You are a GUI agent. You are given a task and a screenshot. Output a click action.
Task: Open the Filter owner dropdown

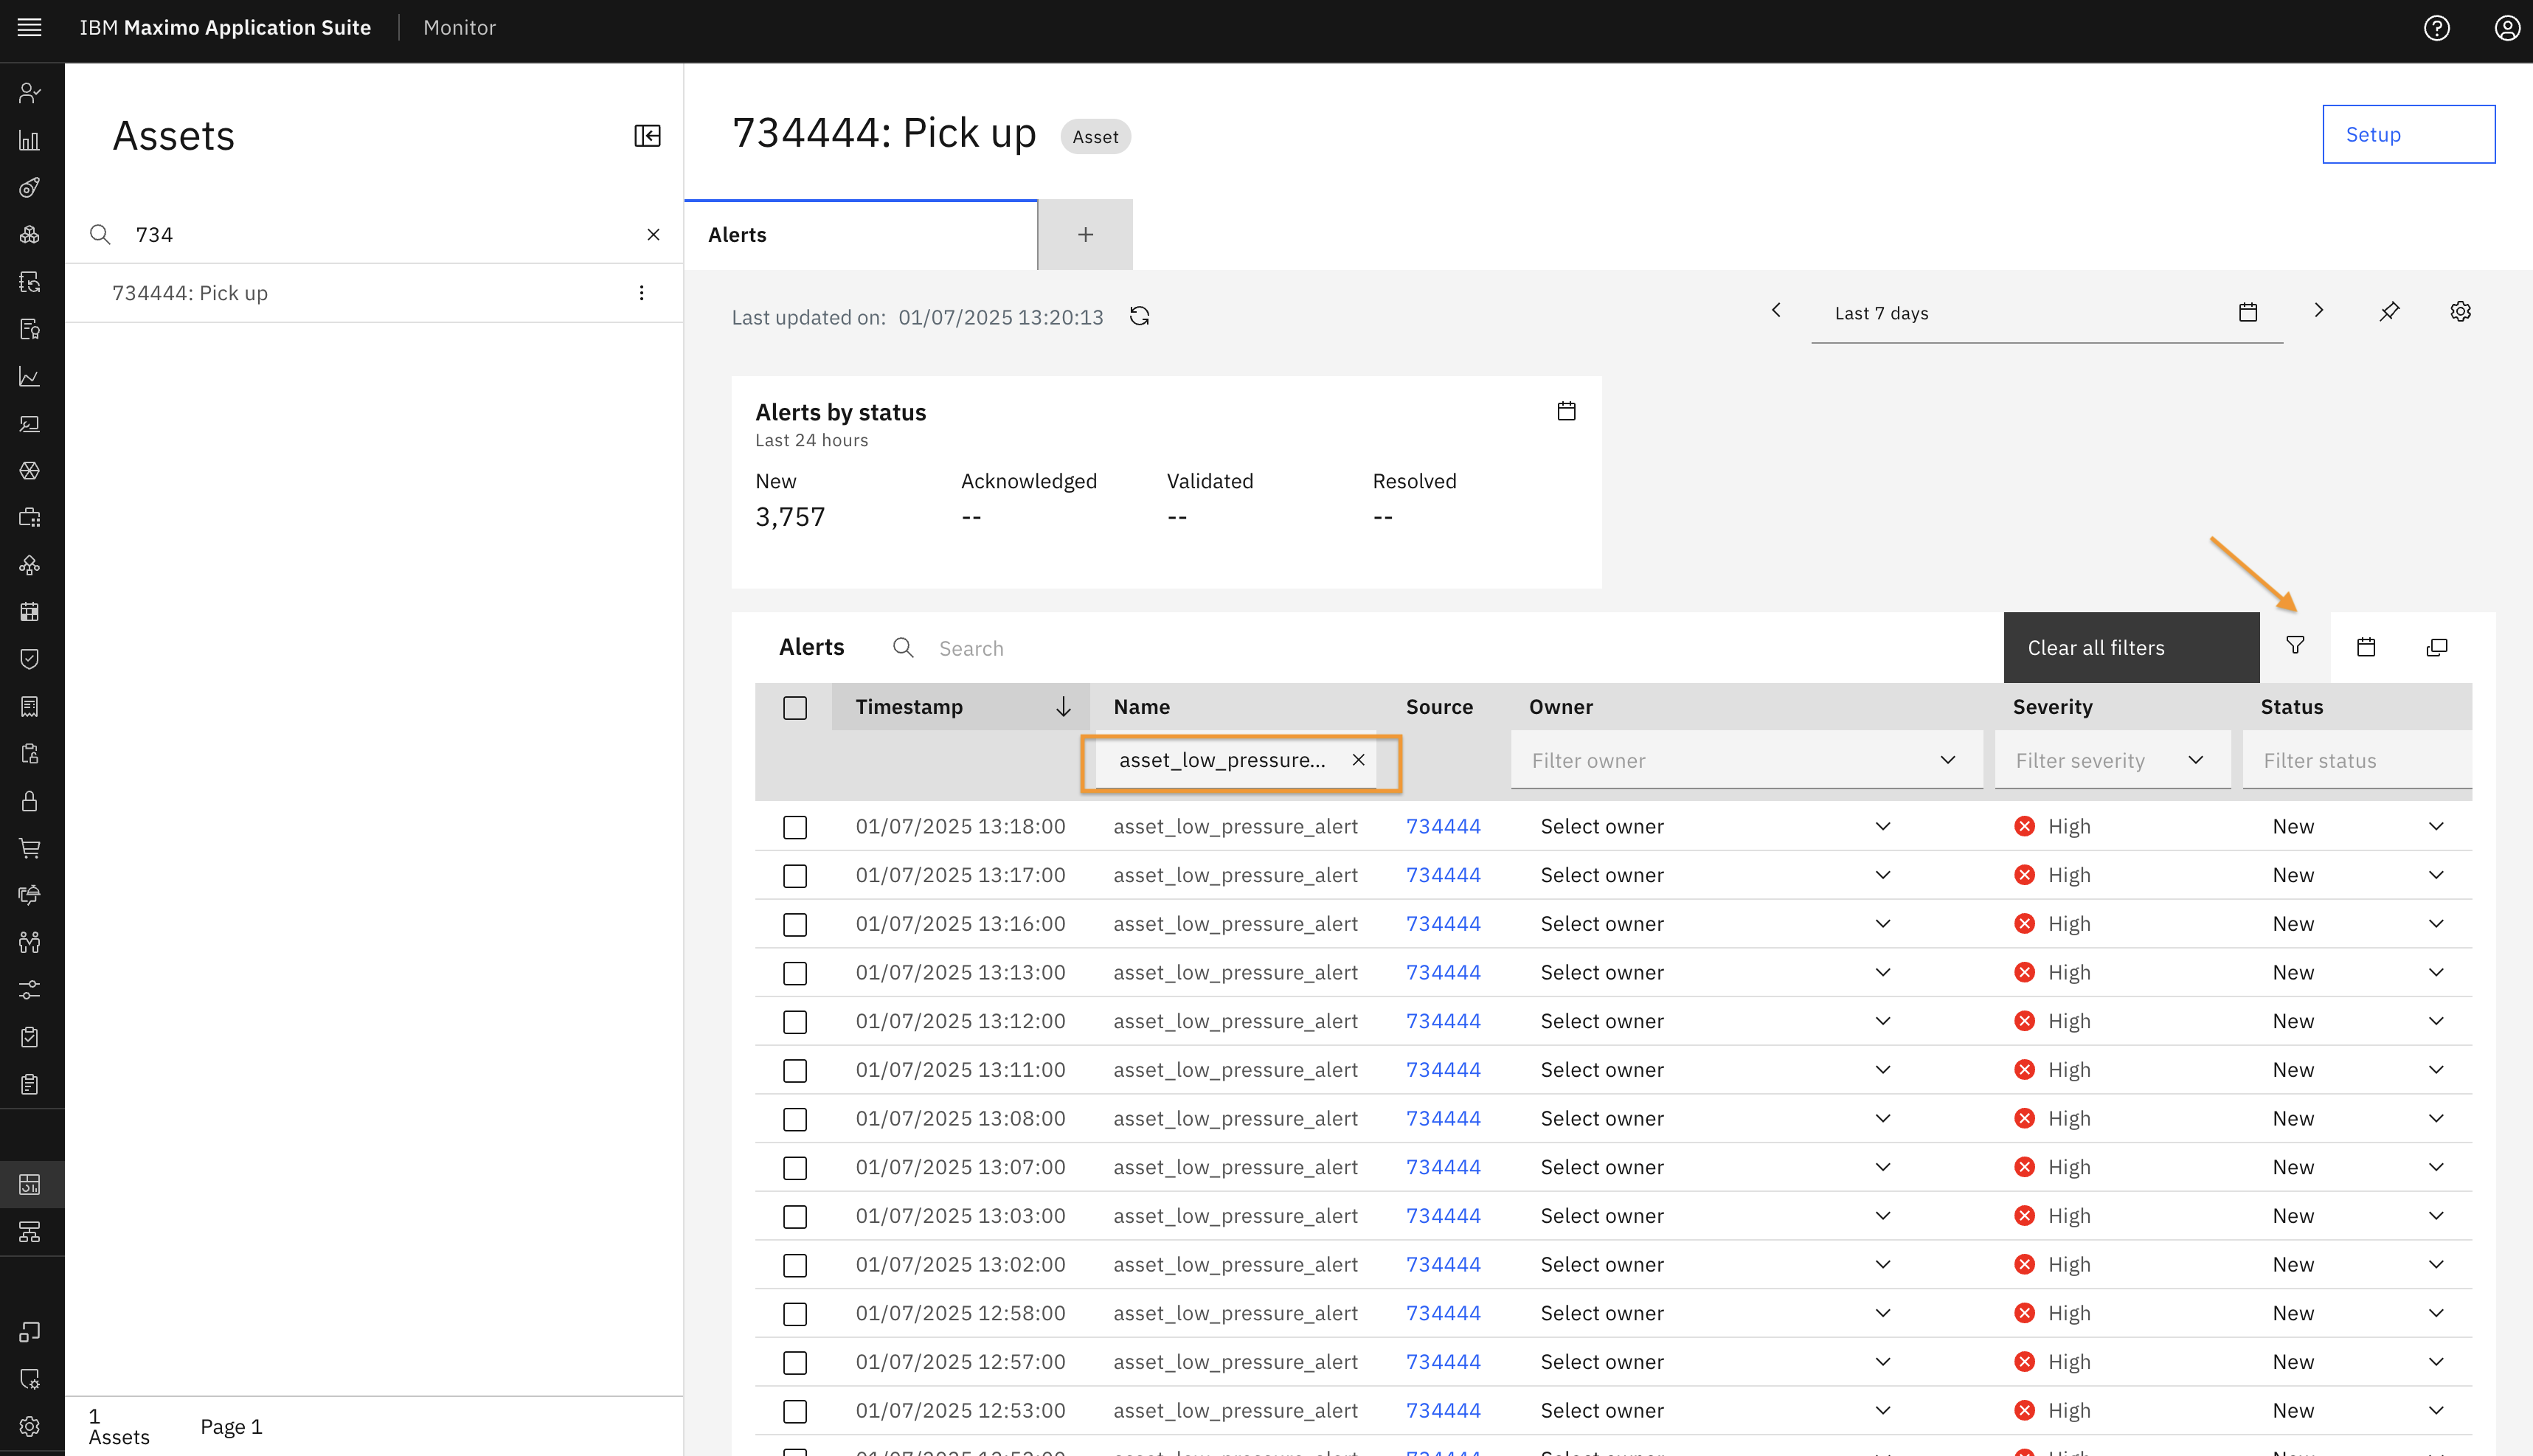click(x=1746, y=760)
